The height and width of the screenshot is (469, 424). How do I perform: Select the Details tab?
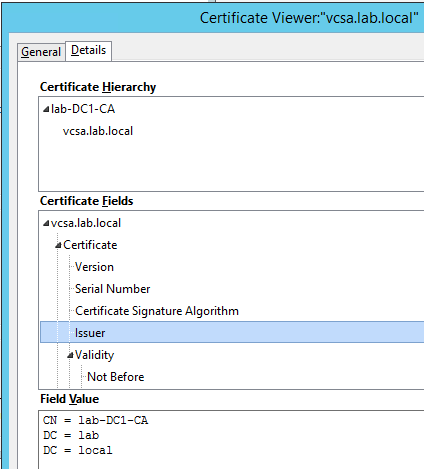[x=88, y=51]
